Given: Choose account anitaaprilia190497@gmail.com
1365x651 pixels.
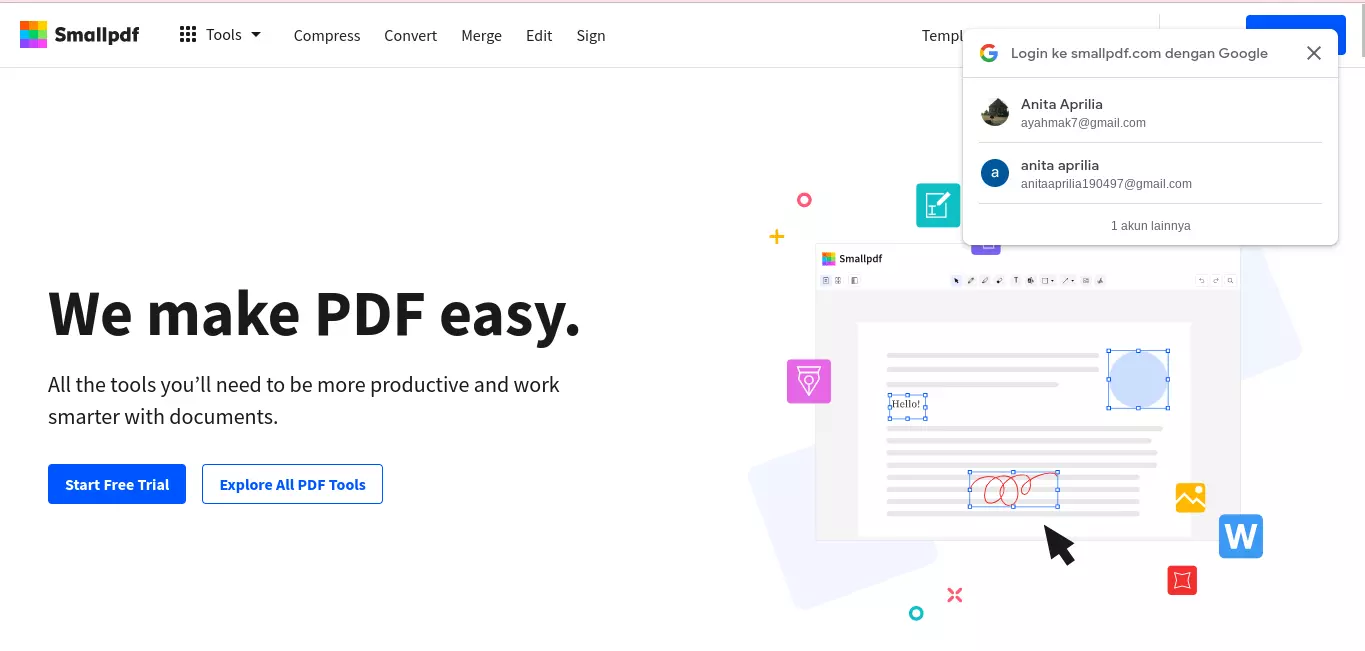Looking at the screenshot, I should (x=1150, y=173).
